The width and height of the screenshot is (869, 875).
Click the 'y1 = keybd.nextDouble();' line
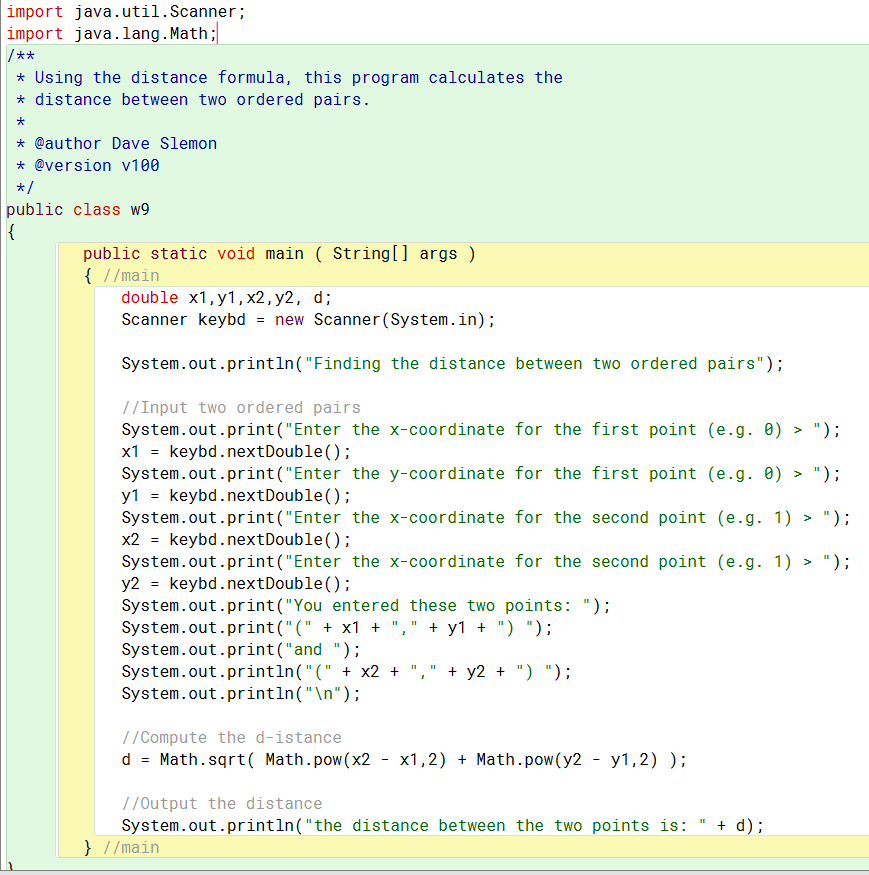pyautogui.click(x=237, y=496)
